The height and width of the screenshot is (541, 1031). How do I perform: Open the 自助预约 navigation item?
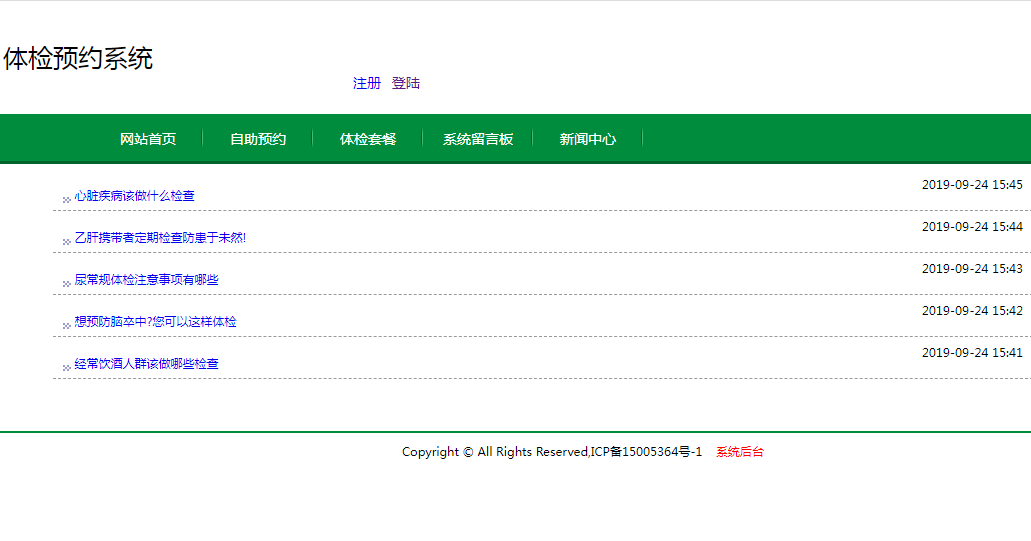tap(258, 139)
